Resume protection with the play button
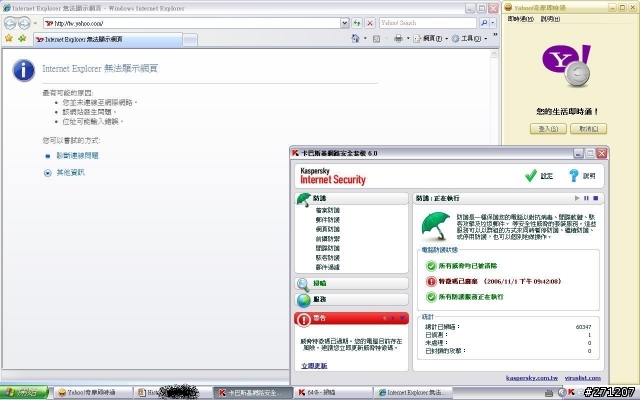Image resolution: width=640 pixels, height=400 pixels. (x=577, y=198)
